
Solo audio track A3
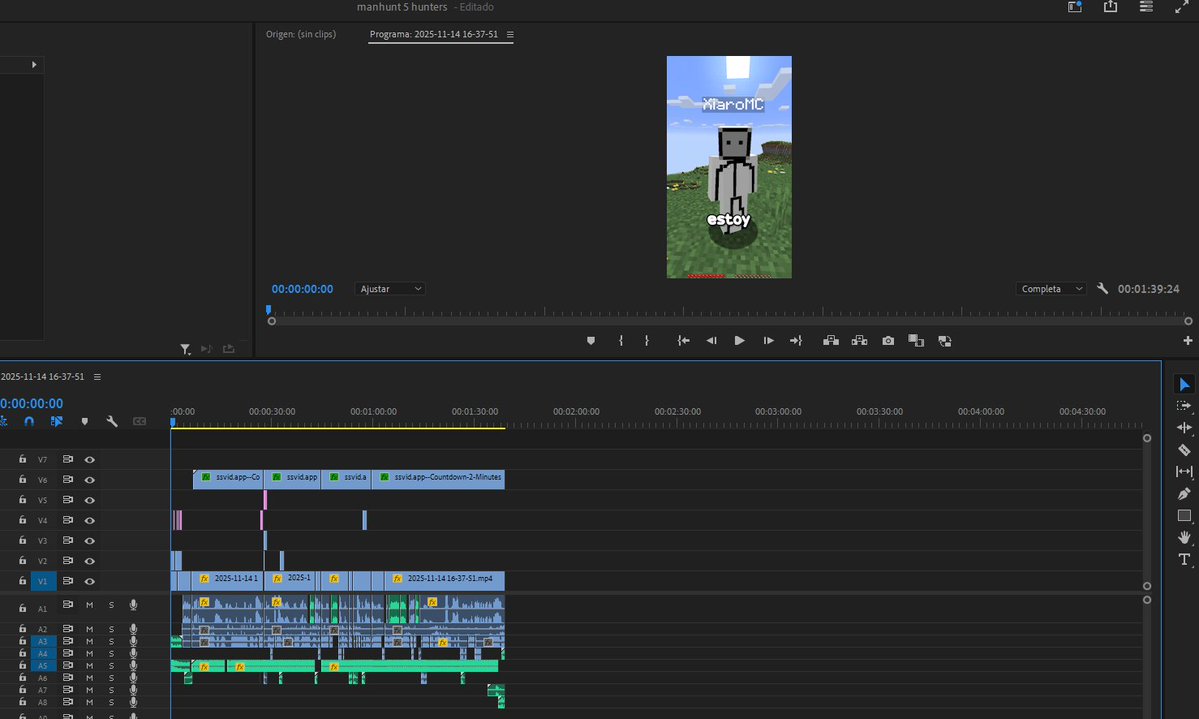(x=111, y=641)
